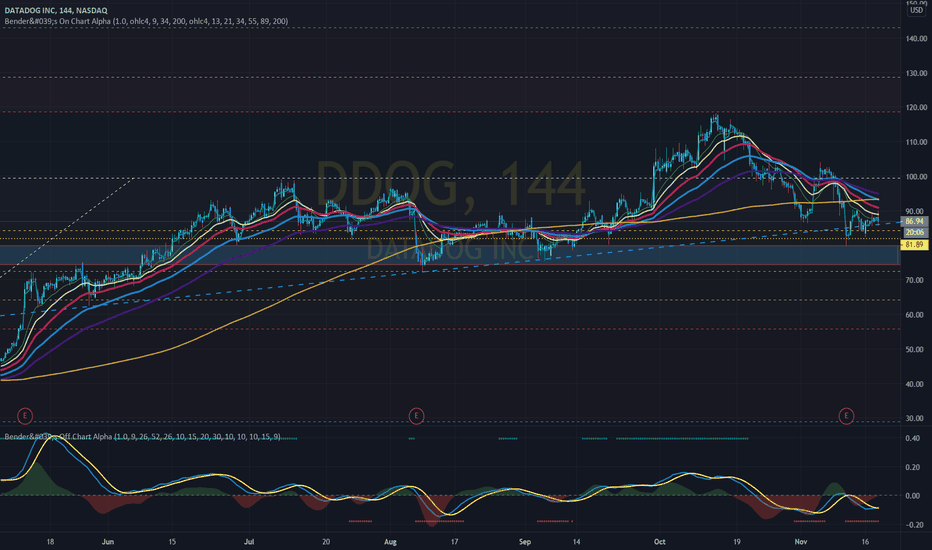
Task: Click the 60.00 price axis label
Action: pyautogui.click(x=916, y=315)
